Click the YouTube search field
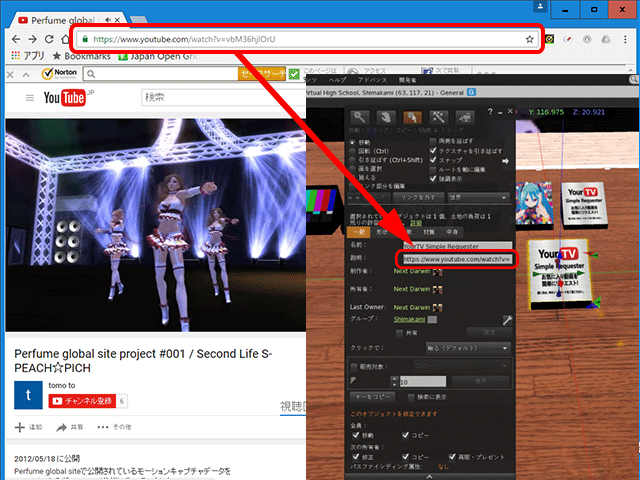 (x=223, y=98)
